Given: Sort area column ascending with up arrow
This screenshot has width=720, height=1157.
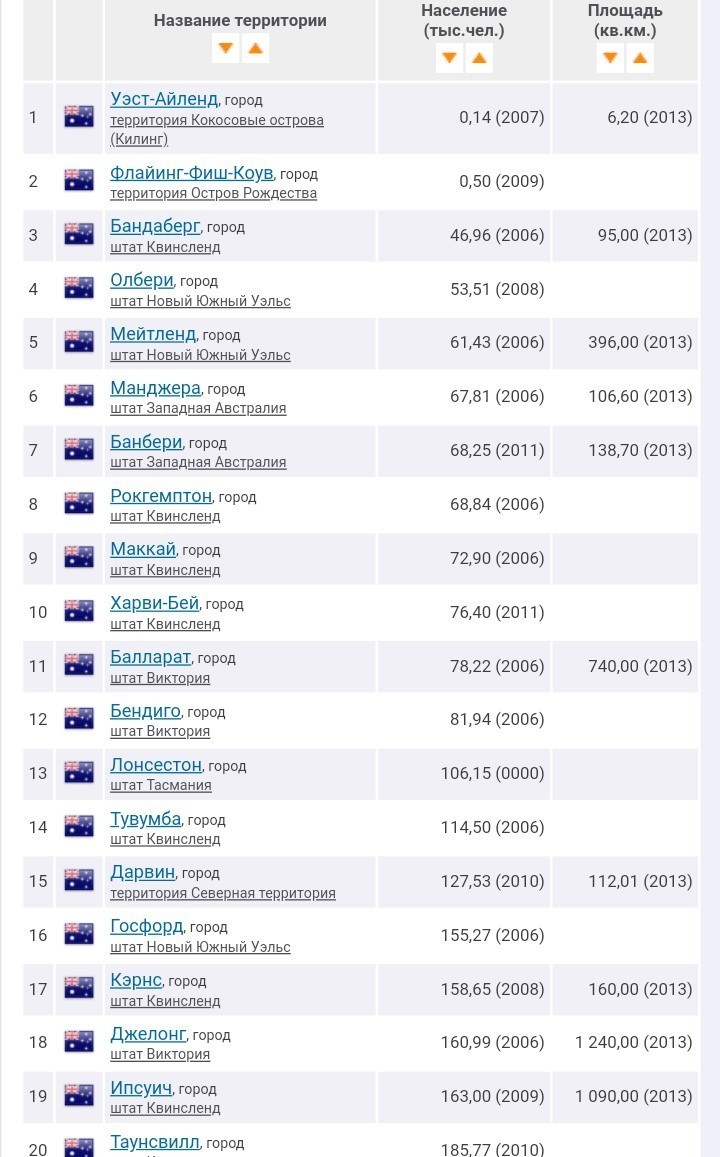Looking at the screenshot, I should point(640,58).
